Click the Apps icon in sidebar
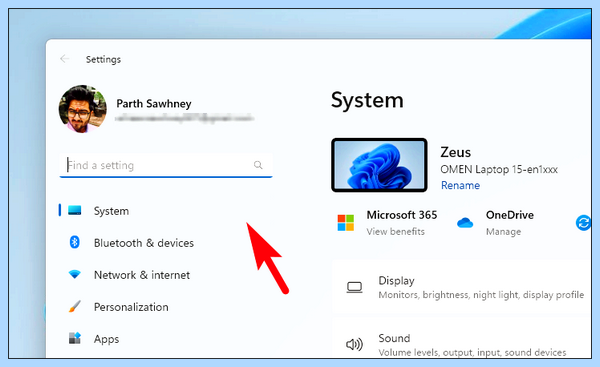This screenshot has height=367, width=600. (x=75, y=338)
